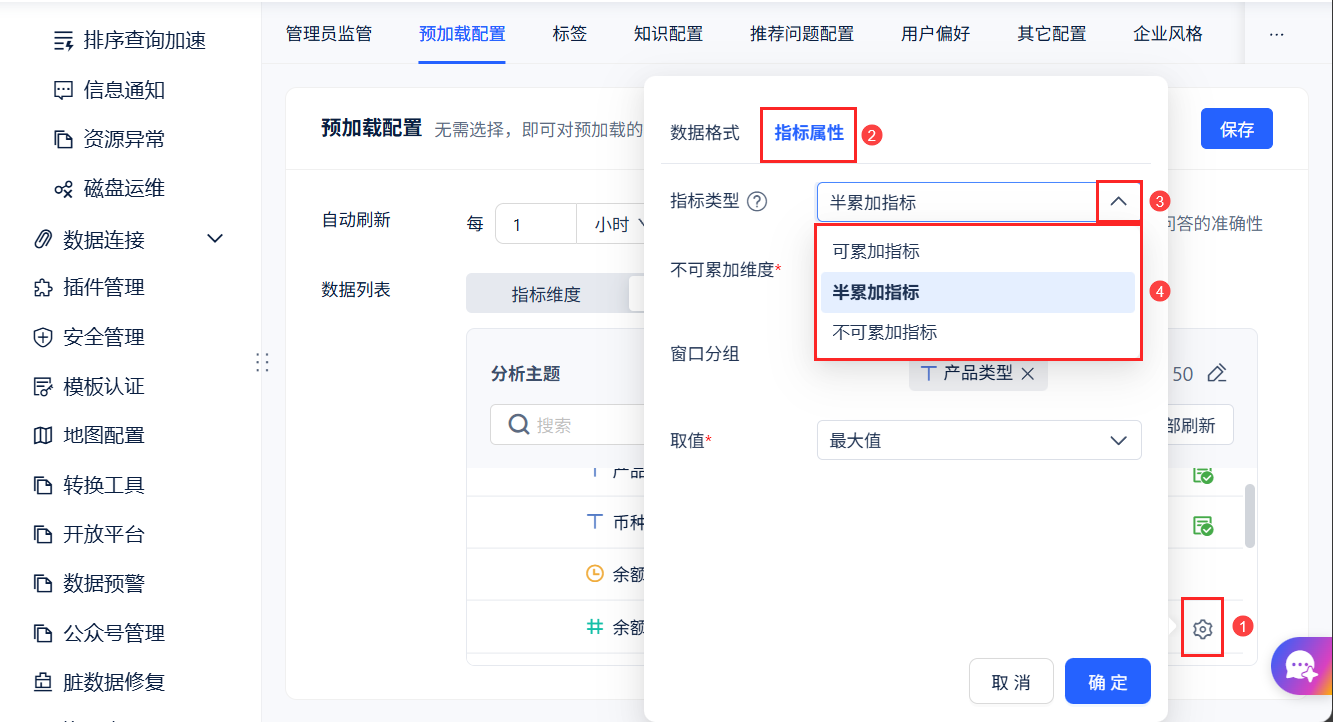Click the gear settings icon in data list
The height and width of the screenshot is (722, 1333).
click(1202, 629)
